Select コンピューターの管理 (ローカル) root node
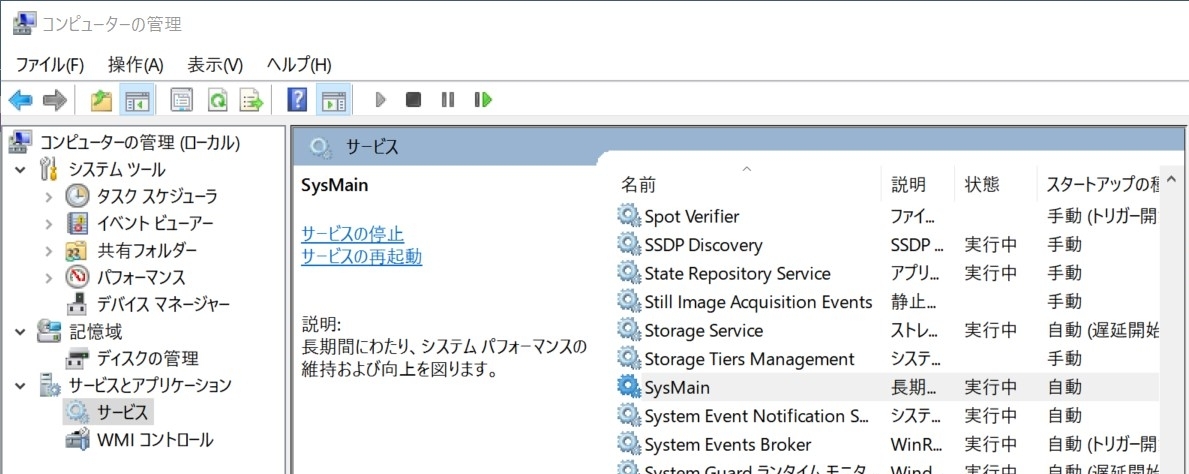 (x=140, y=142)
